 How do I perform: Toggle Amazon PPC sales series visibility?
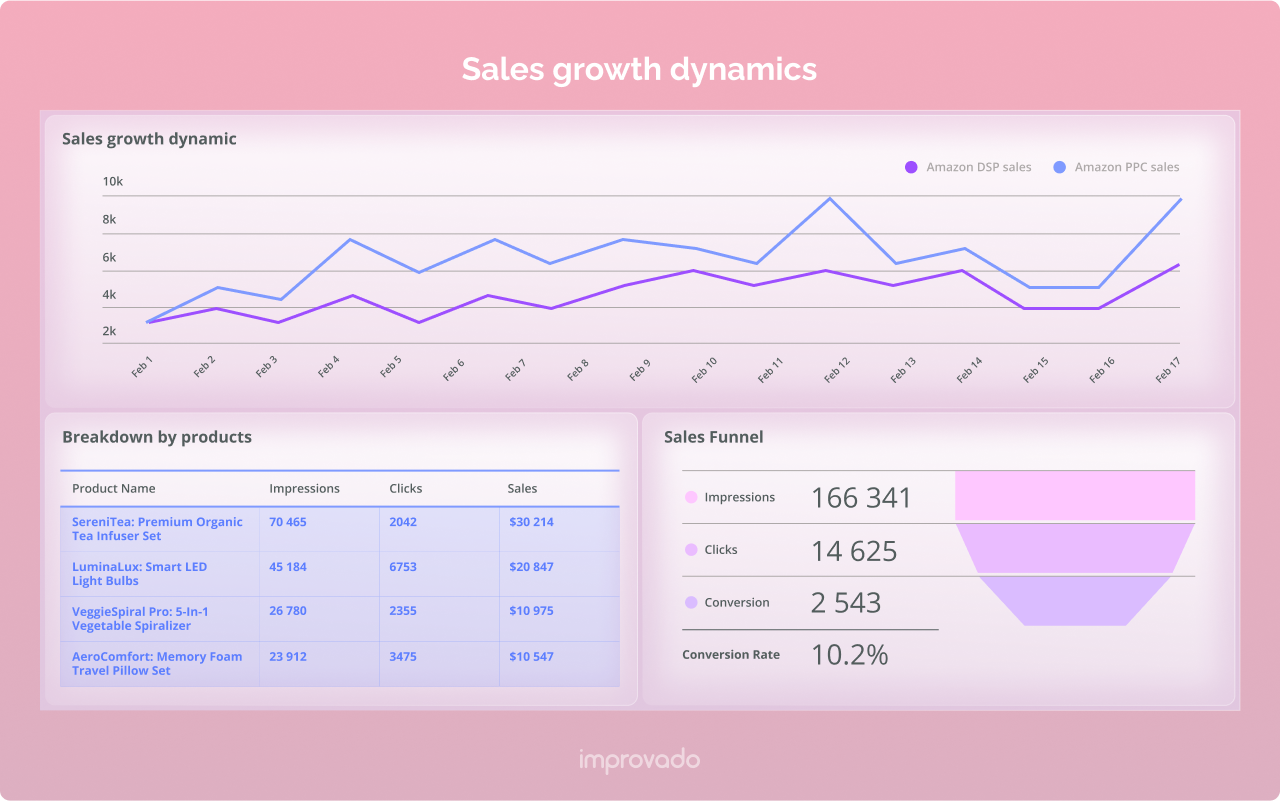coord(1124,167)
